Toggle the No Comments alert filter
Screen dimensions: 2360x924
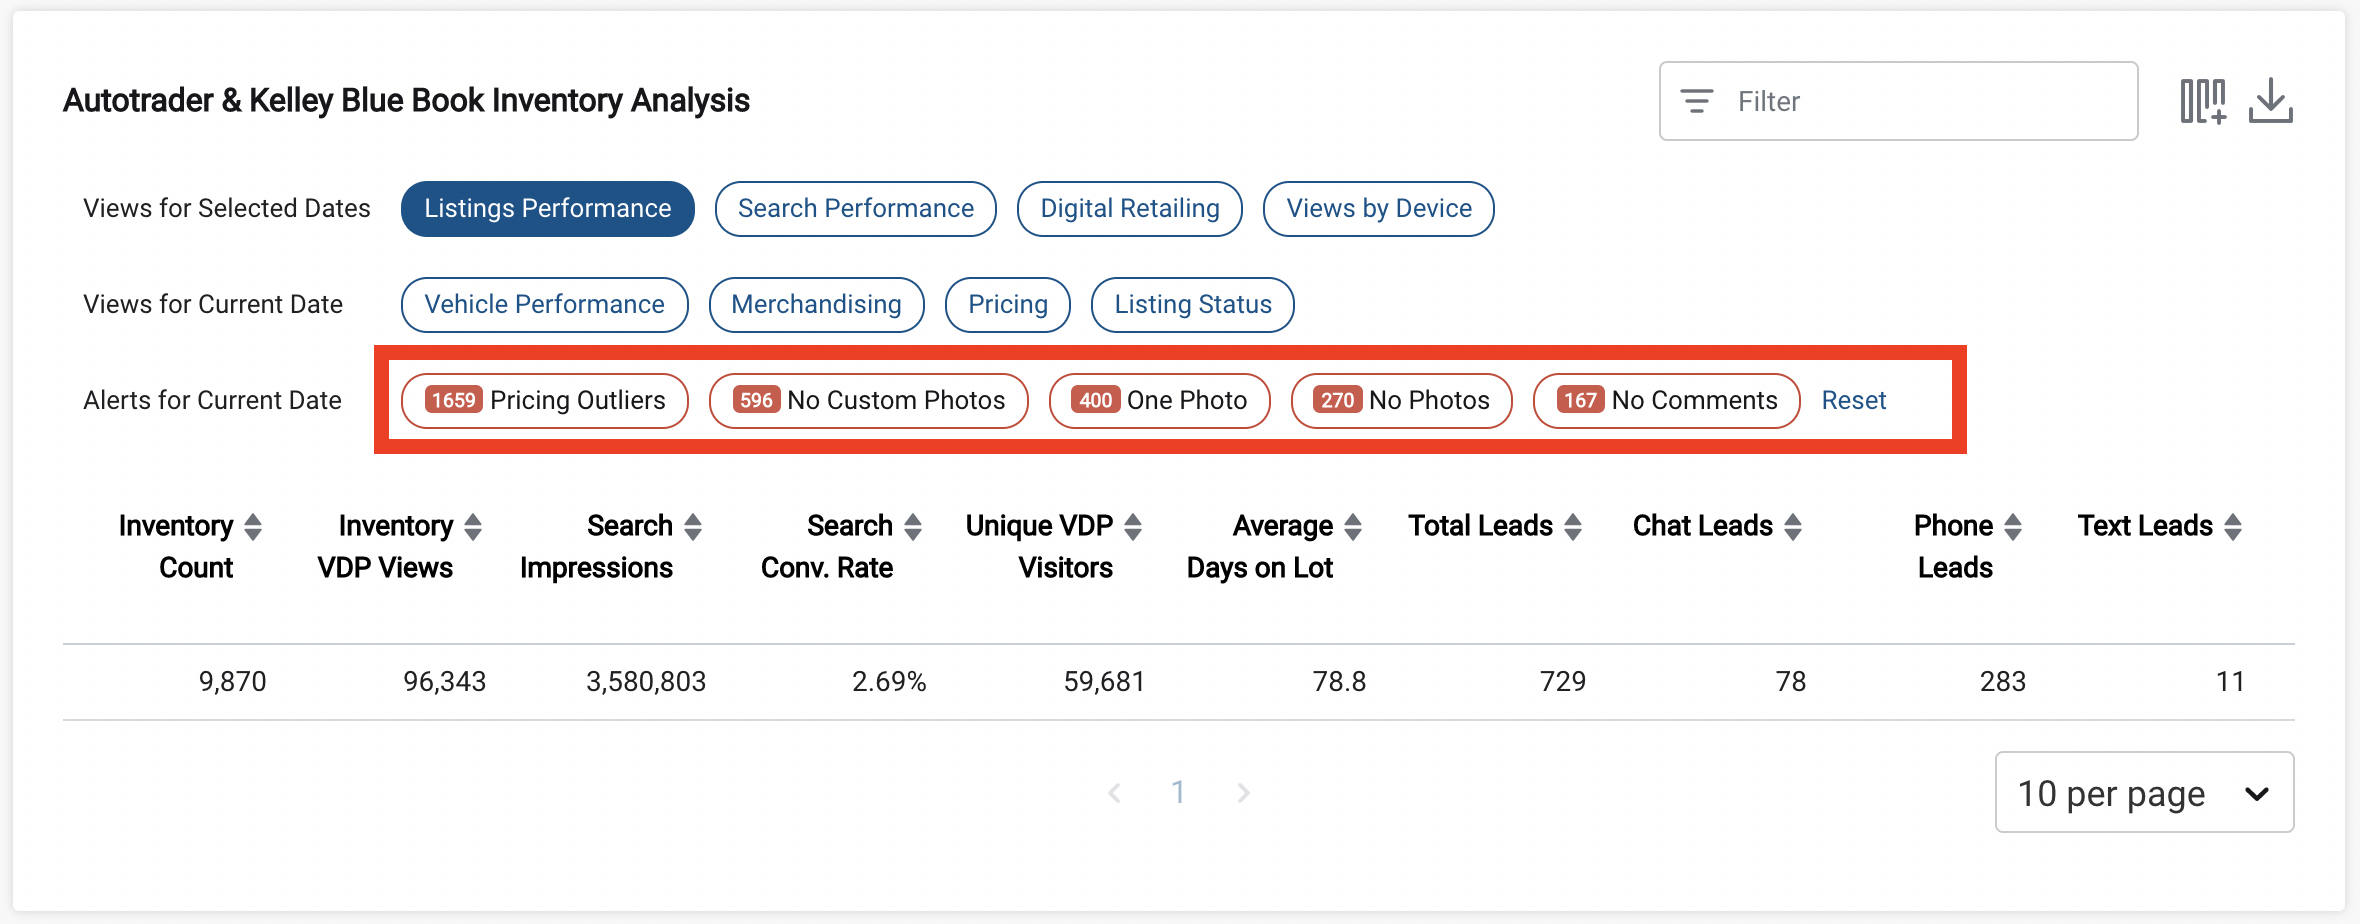[x=1667, y=401]
